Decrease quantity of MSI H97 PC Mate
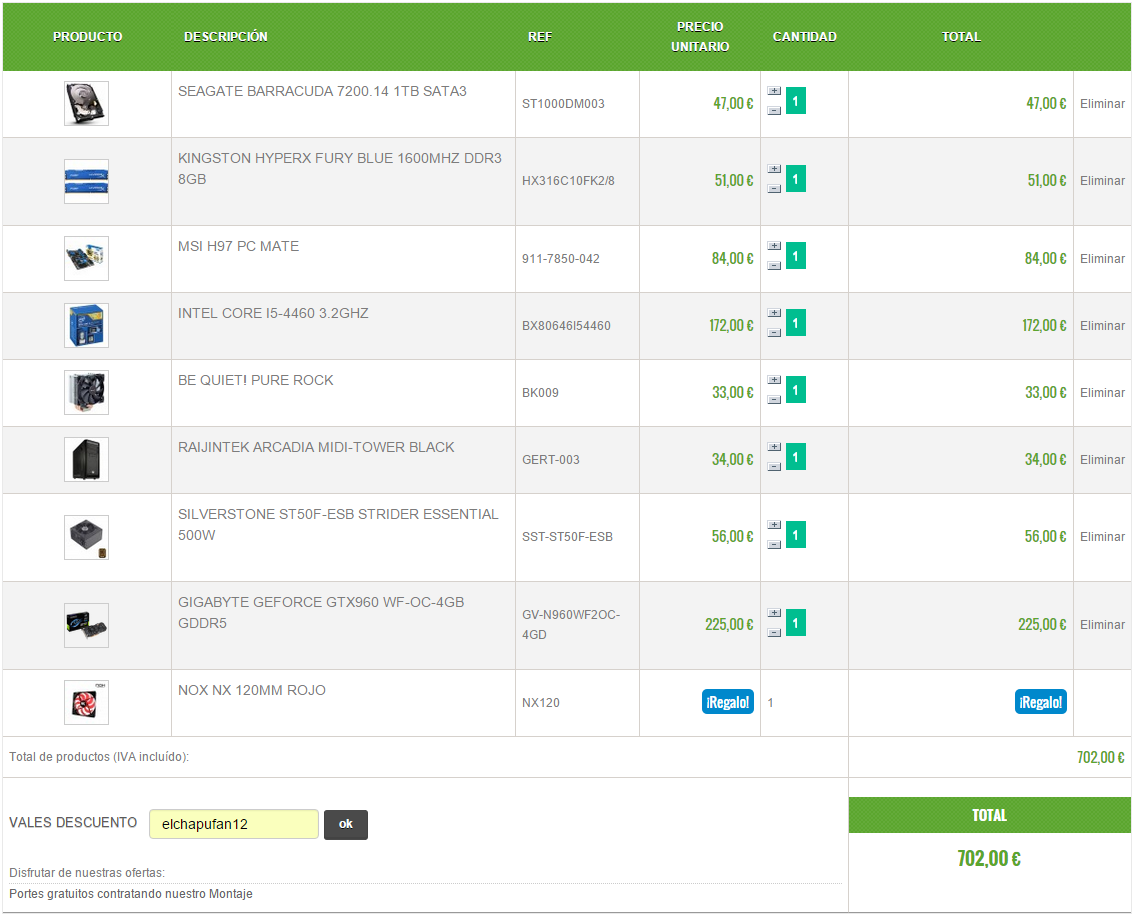1137x918 pixels. pos(774,266)
